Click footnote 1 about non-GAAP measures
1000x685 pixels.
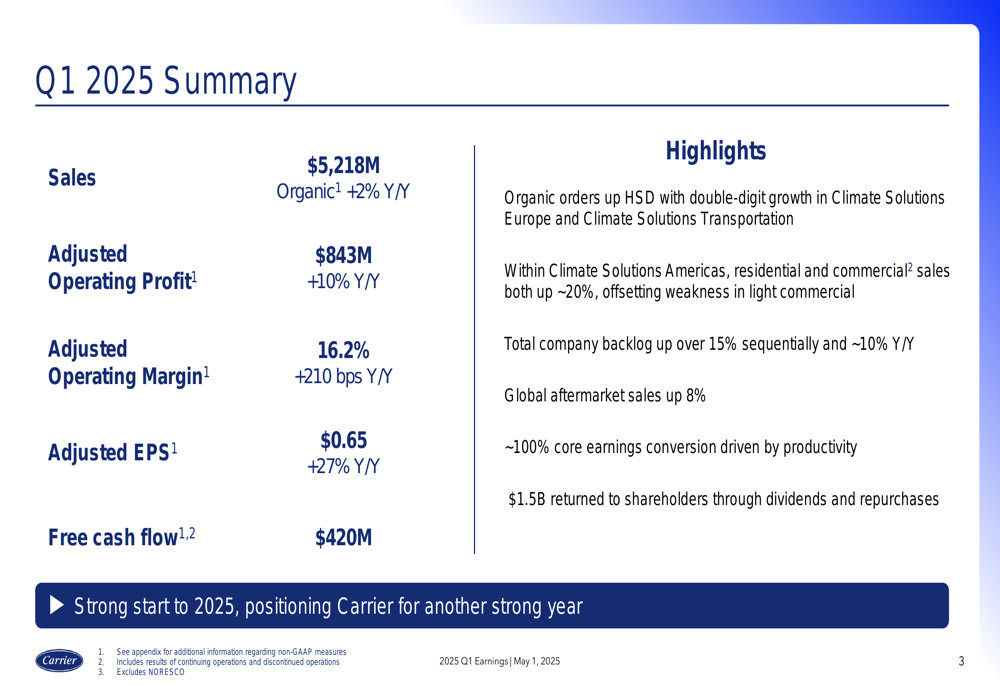pos(223,652)
